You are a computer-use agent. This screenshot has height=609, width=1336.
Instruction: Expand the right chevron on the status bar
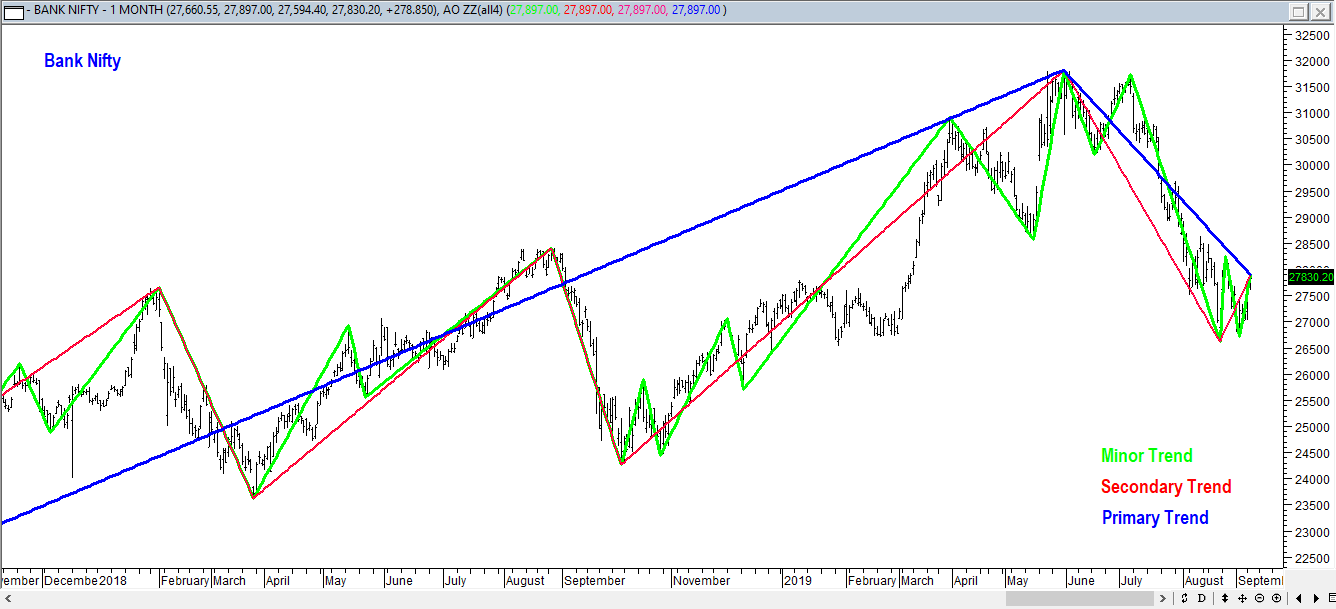pyautogui.click(x=1163, y=598)
